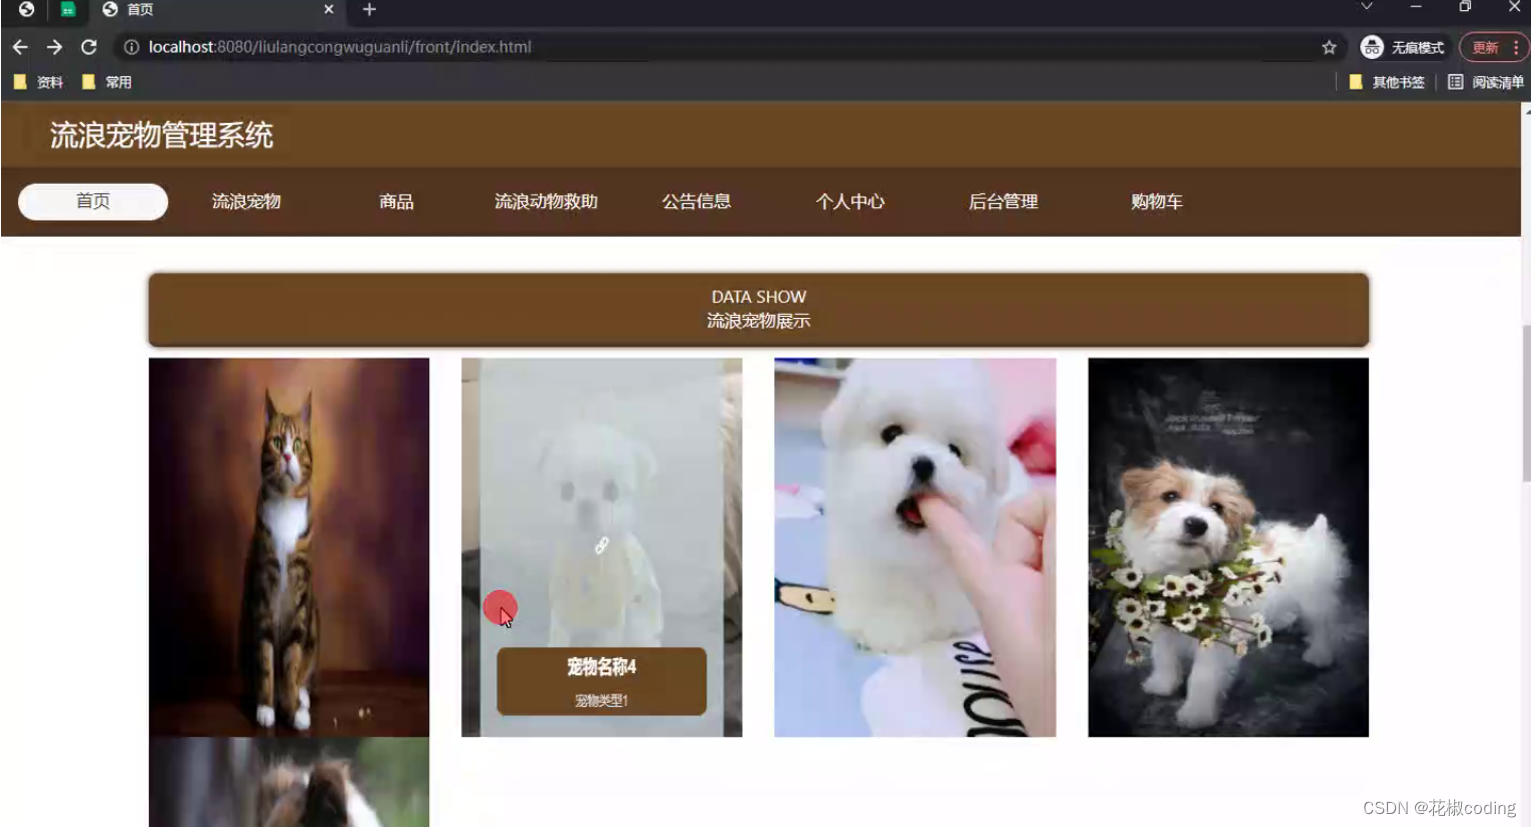Image resolution: width=1531 pixels, height=827 pixels.
Task: Open the 购物车 navigation item
Action: (x=1156, y=201)
